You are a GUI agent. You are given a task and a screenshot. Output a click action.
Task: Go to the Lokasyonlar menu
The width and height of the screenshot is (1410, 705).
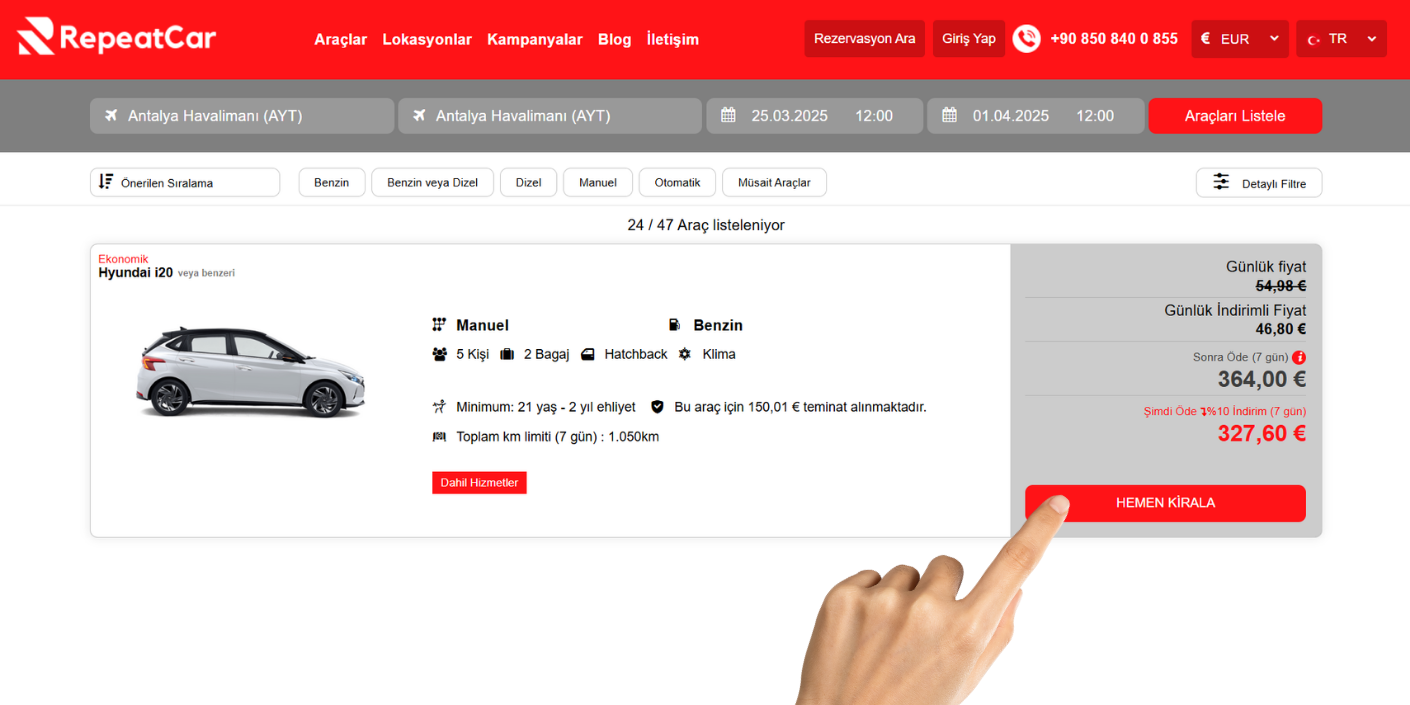pyautogui.click(x=427, y=39)
